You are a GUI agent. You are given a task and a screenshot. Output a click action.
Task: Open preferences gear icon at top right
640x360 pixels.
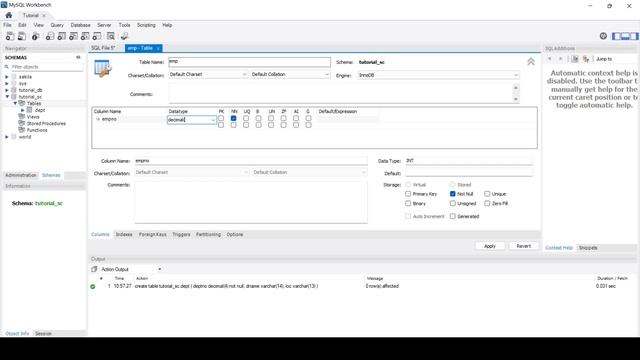pos(603,36)
